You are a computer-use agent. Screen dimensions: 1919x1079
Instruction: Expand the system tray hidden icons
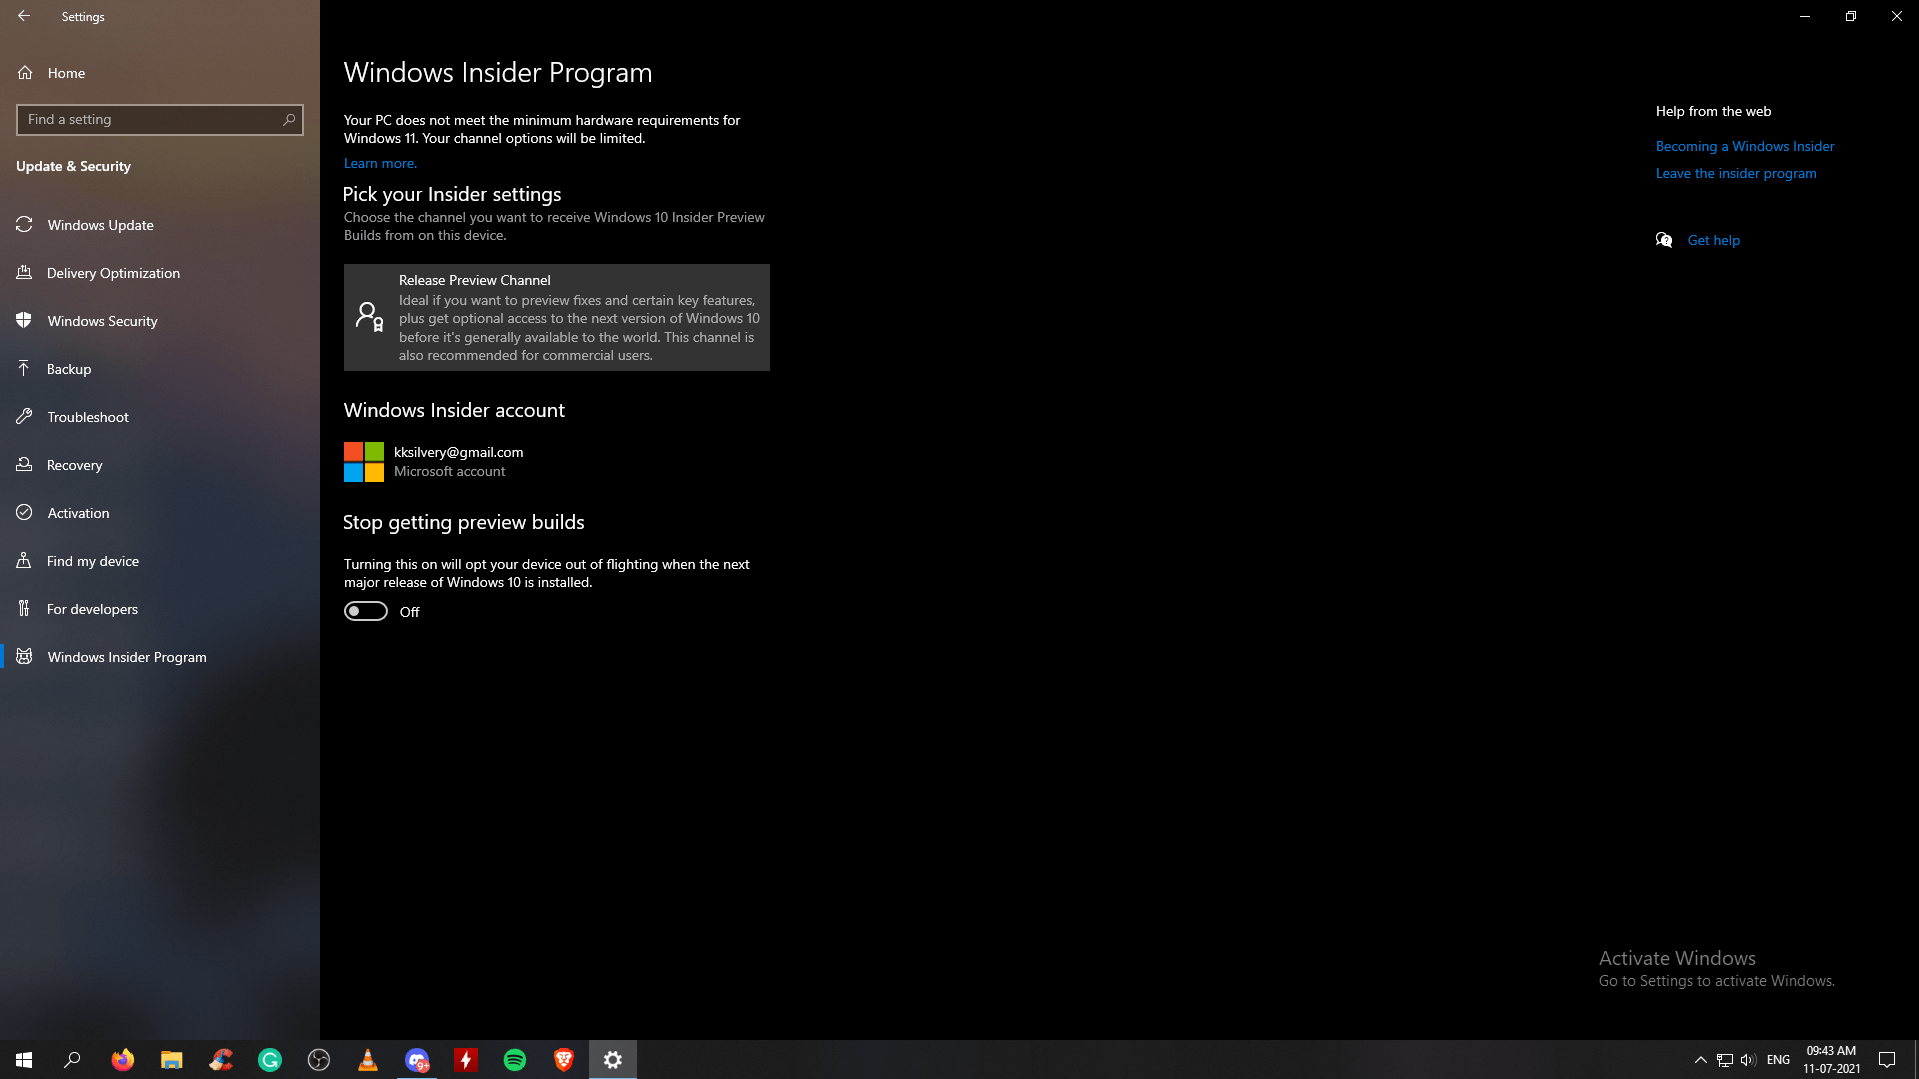(1700, 1060)
